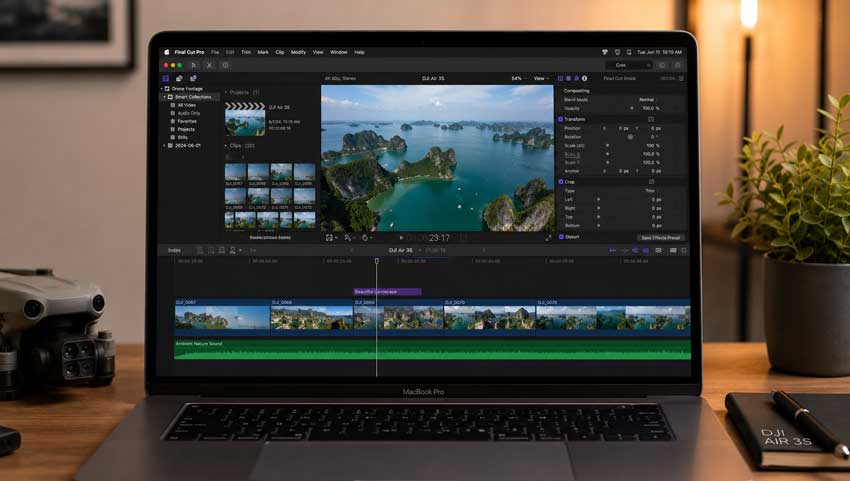Viewport: 850px width, 481px height.
Task: Open clip appearance options in timeline
Action: (659, 251)
